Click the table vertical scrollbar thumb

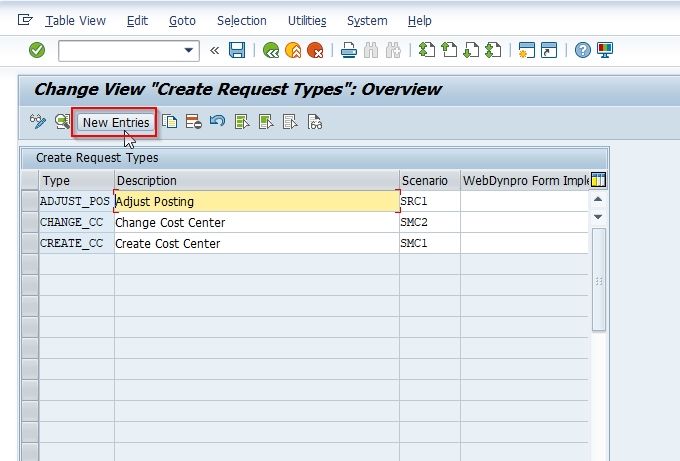598,280
